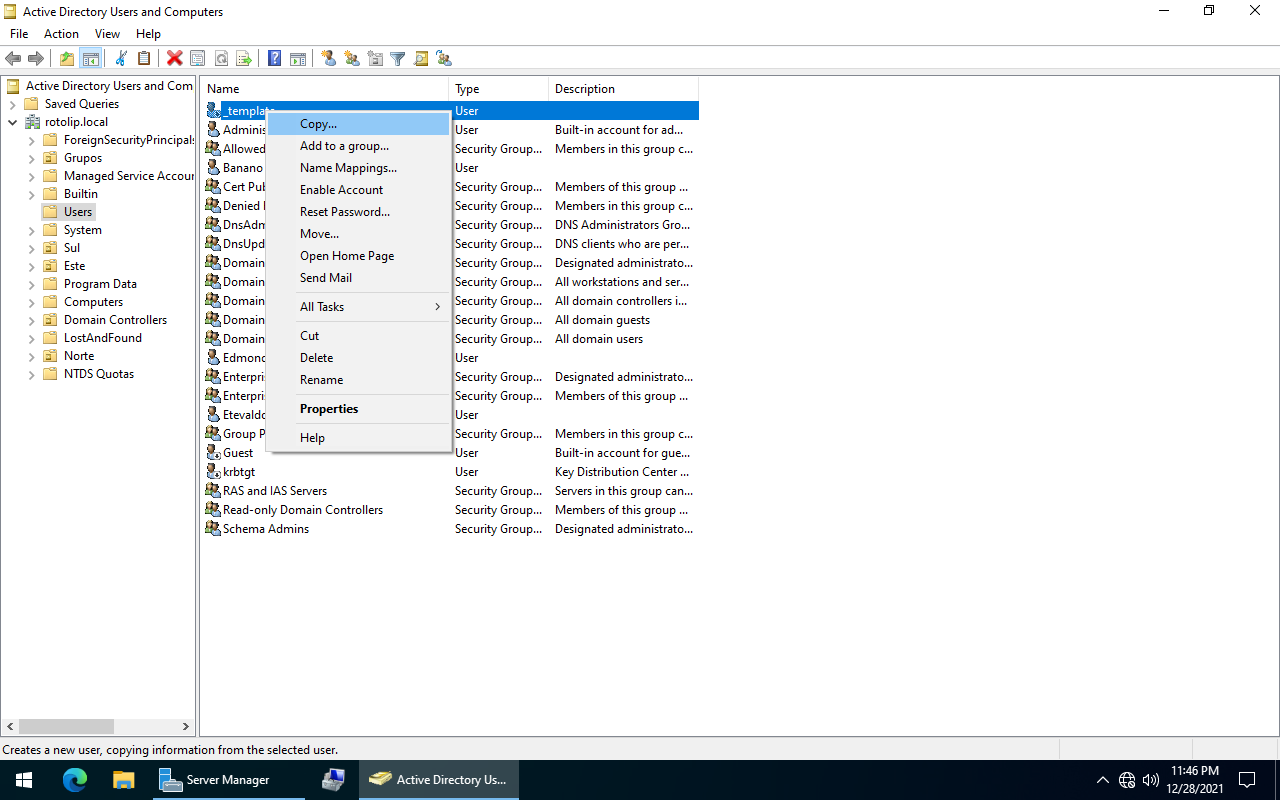Click the red Delete toolbar icon
Viewport: 1280px width, 800px height.
(175, 59)
